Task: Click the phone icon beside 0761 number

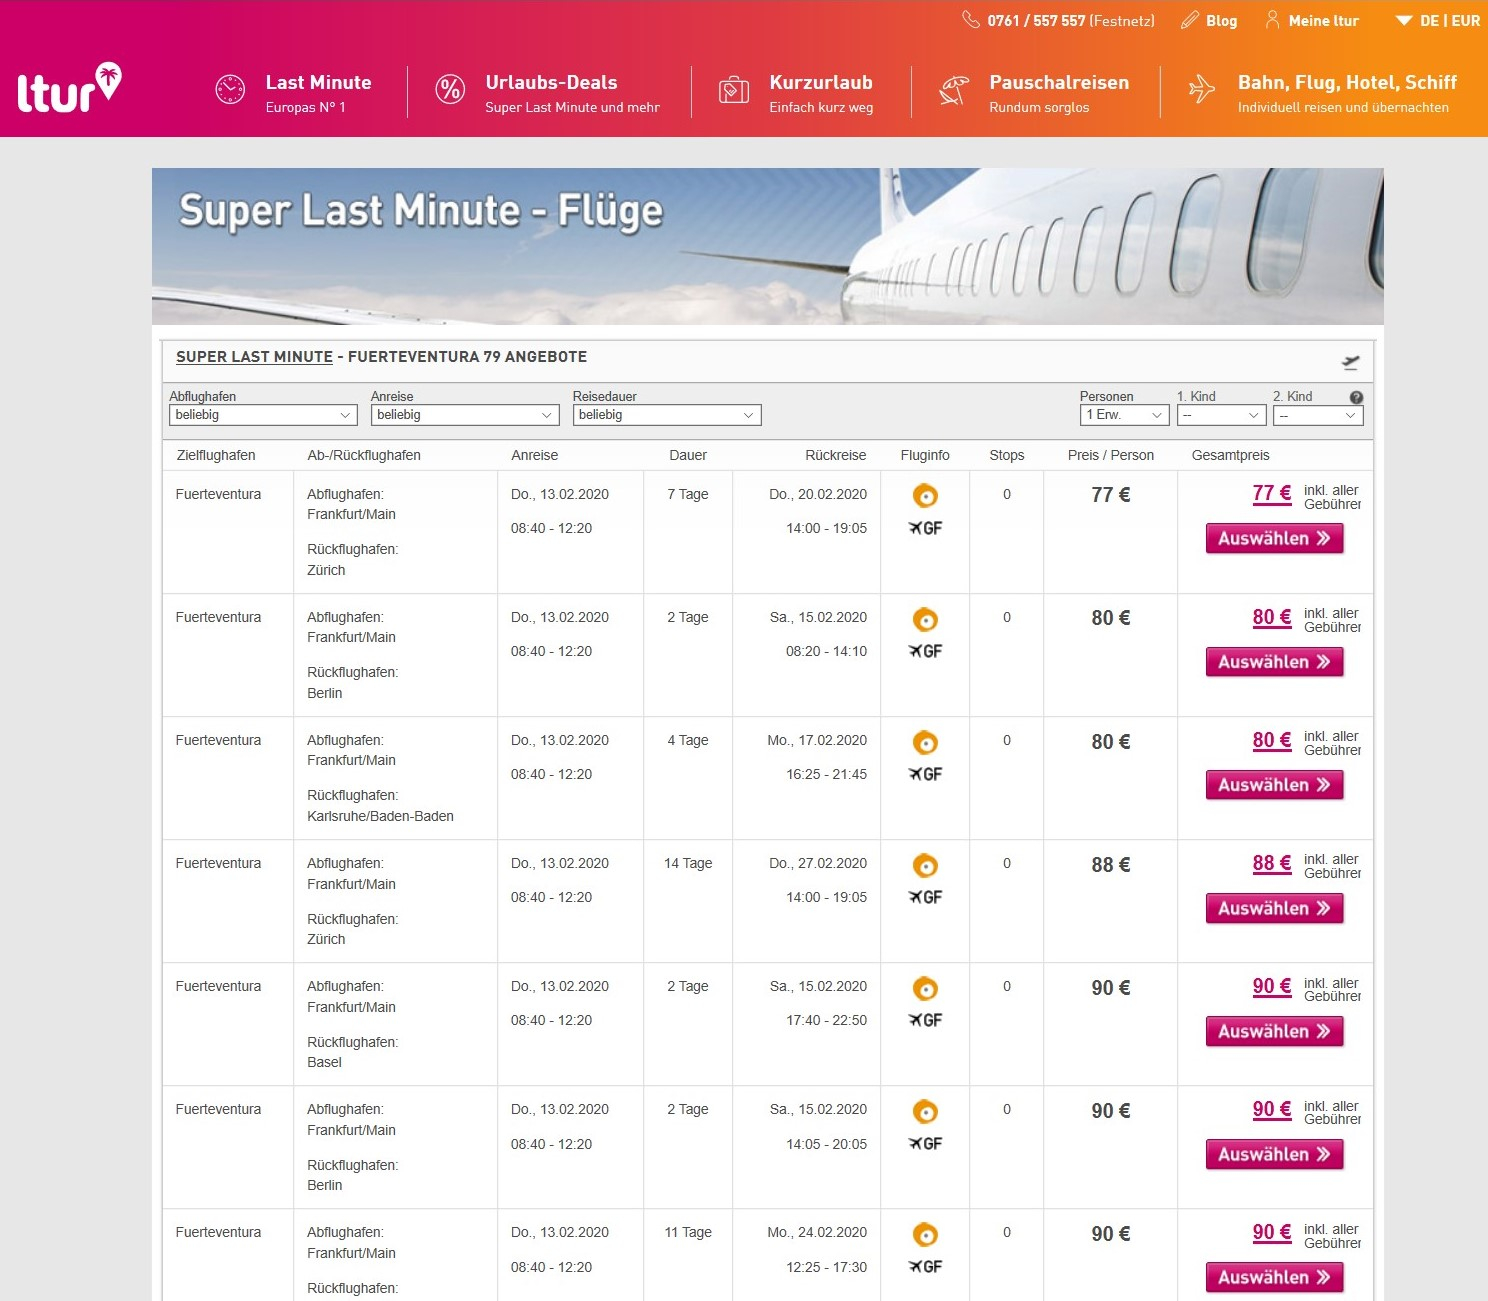Action: click(x=970, y=19)
